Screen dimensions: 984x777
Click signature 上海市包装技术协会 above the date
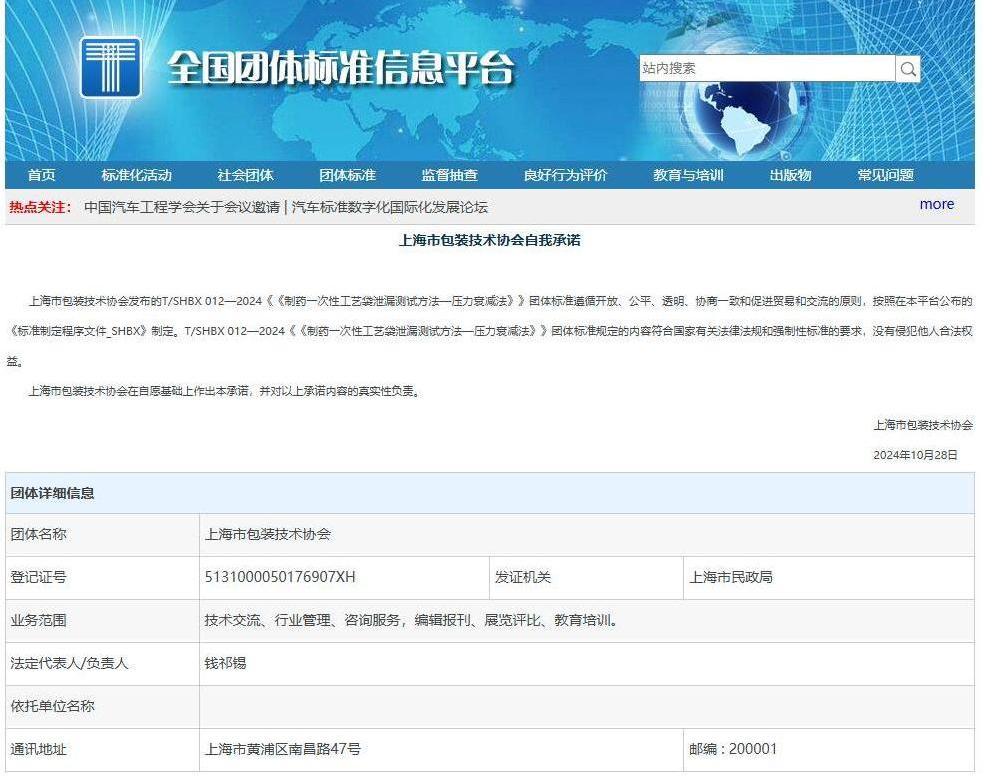(923, 426)
